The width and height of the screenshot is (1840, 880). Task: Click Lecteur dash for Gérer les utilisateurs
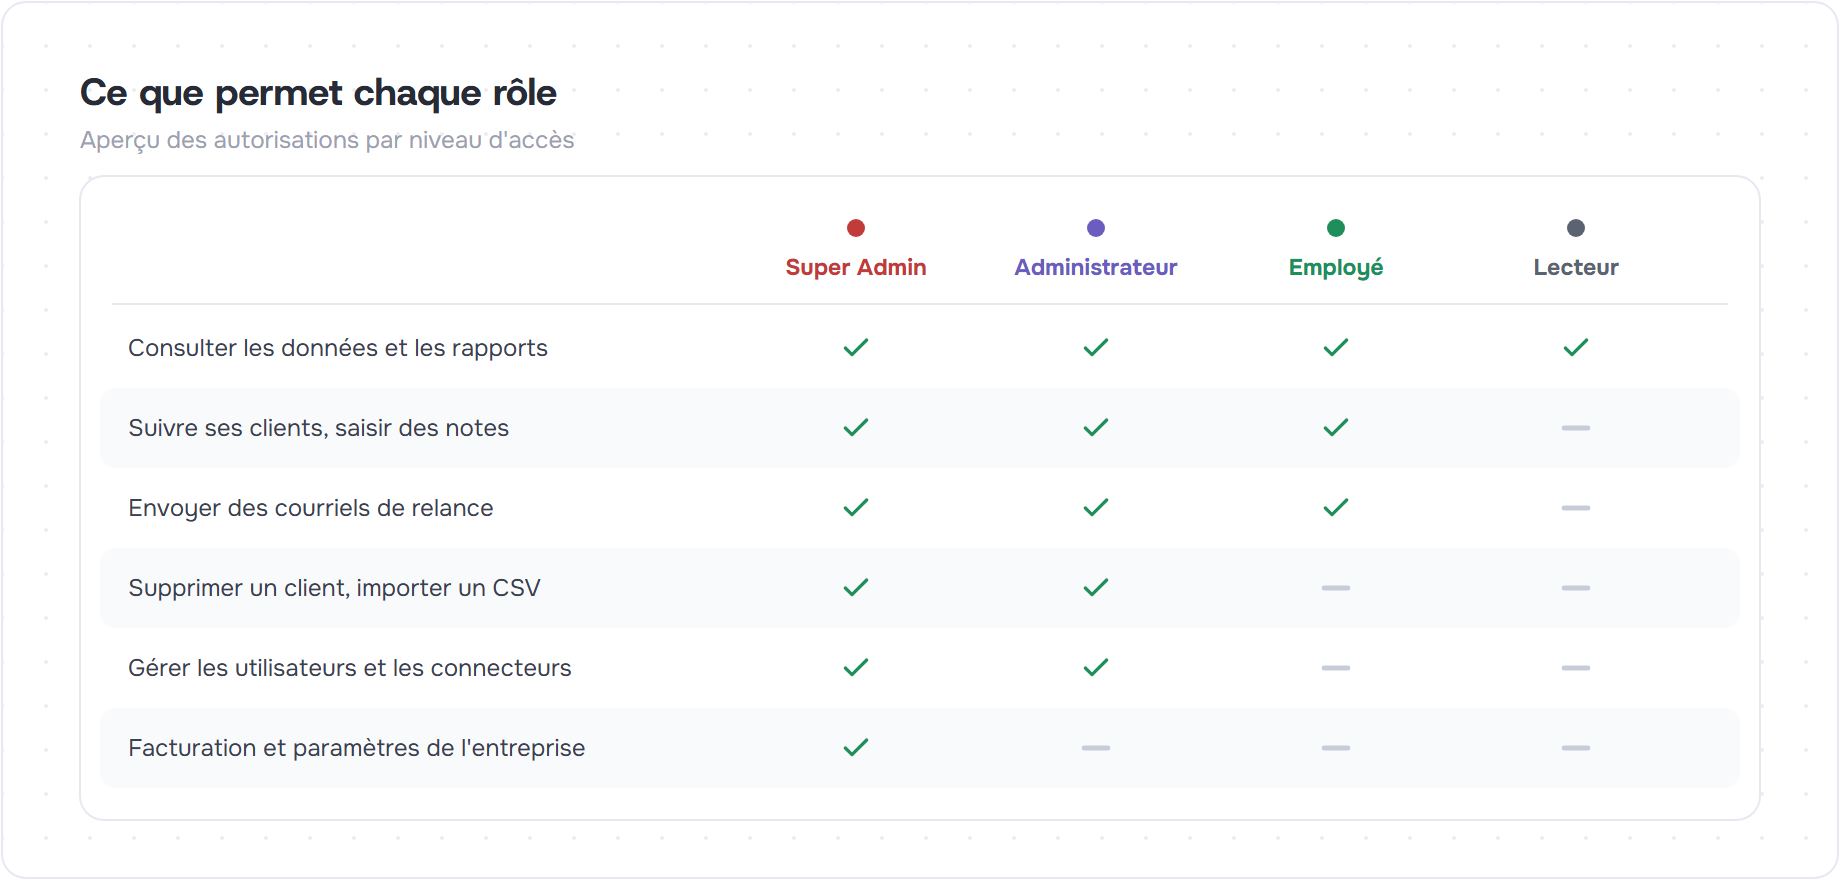[x=1576, y=668]
